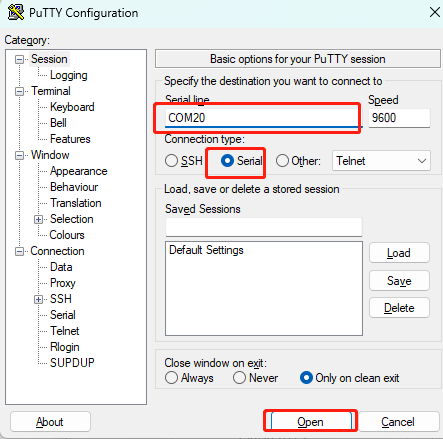Select the Serial connection type radio
Image resolution: width=443 pixels, height=439 pixels.
pyautogui.click(x=227, y=161)
